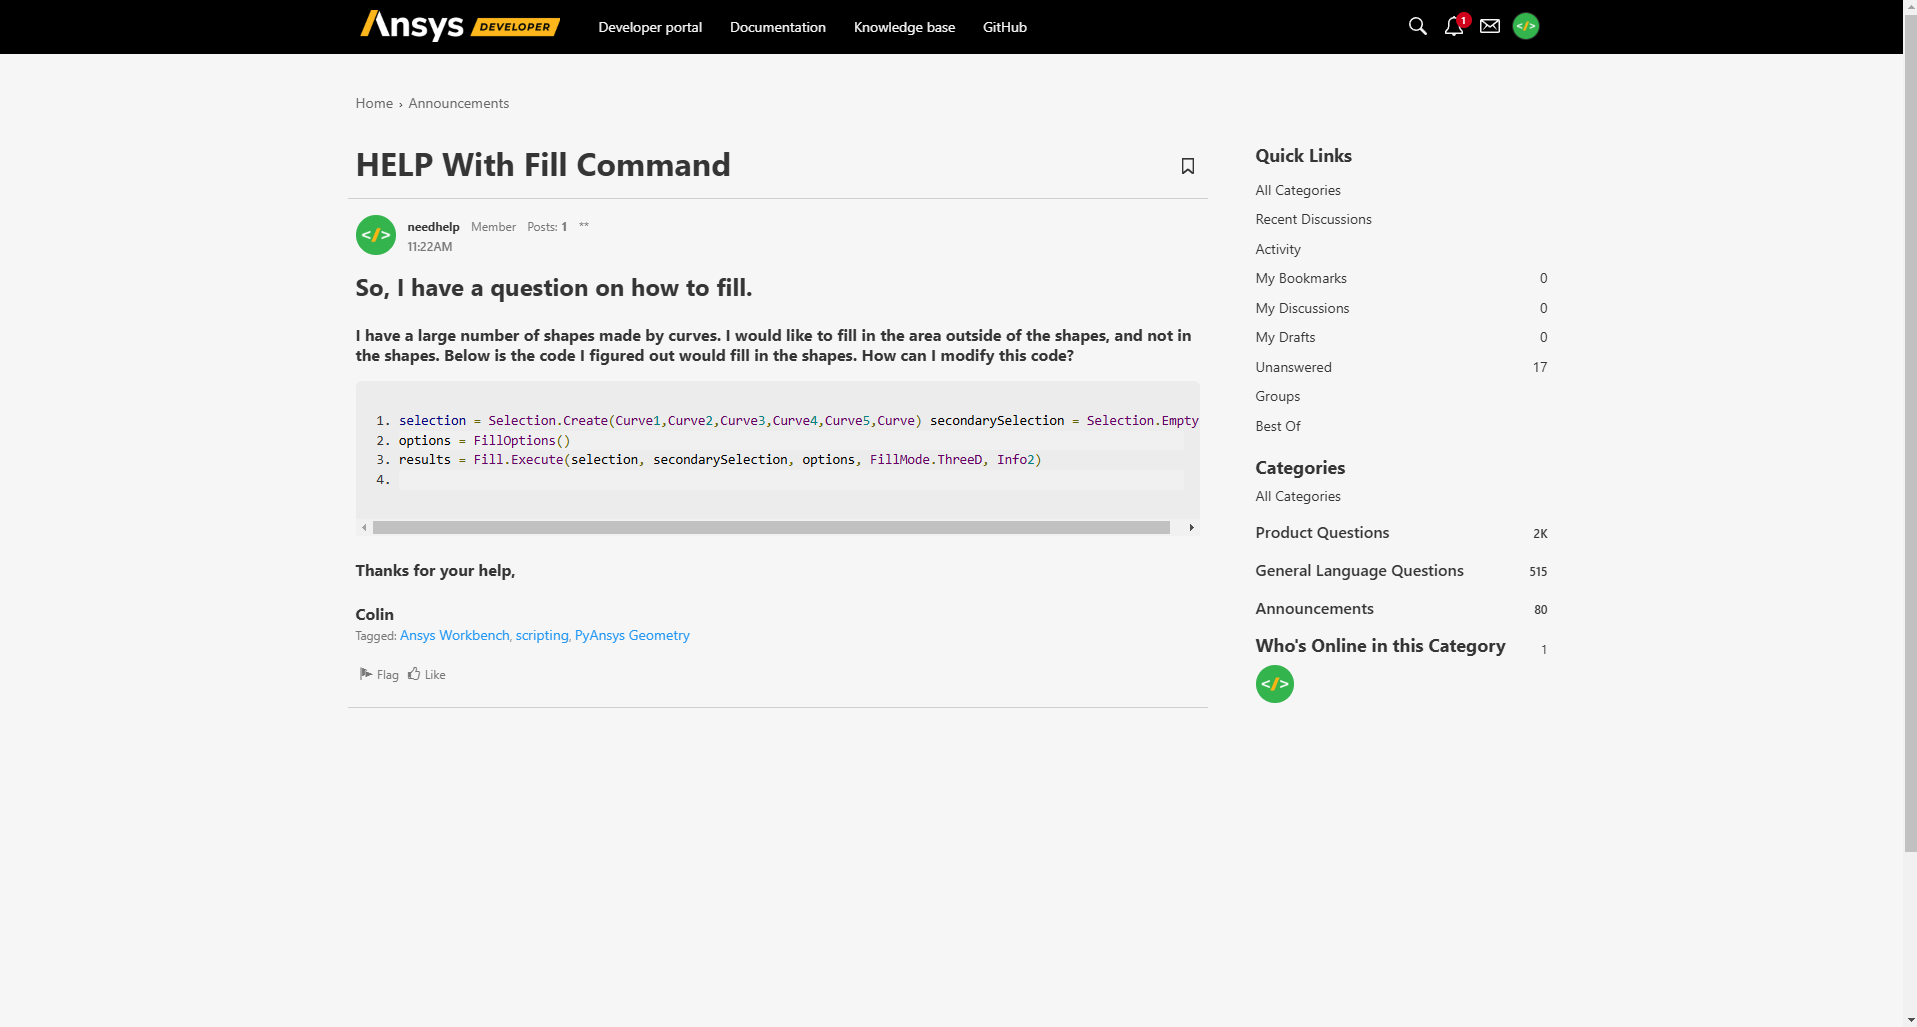The height and width of the screenshot is (1027, 1917).
Task: Click the needhelp username
Action: tap(433, 227)
